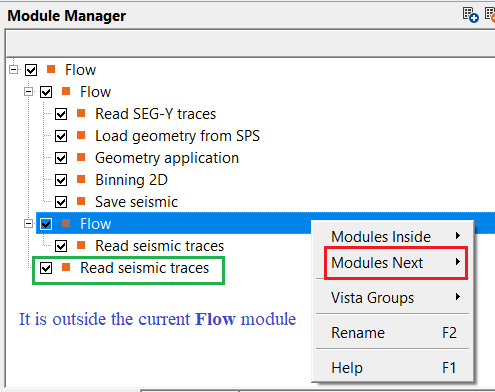Collapse the highlighted Flow node
495x392 pixels.
click(29, 224)
